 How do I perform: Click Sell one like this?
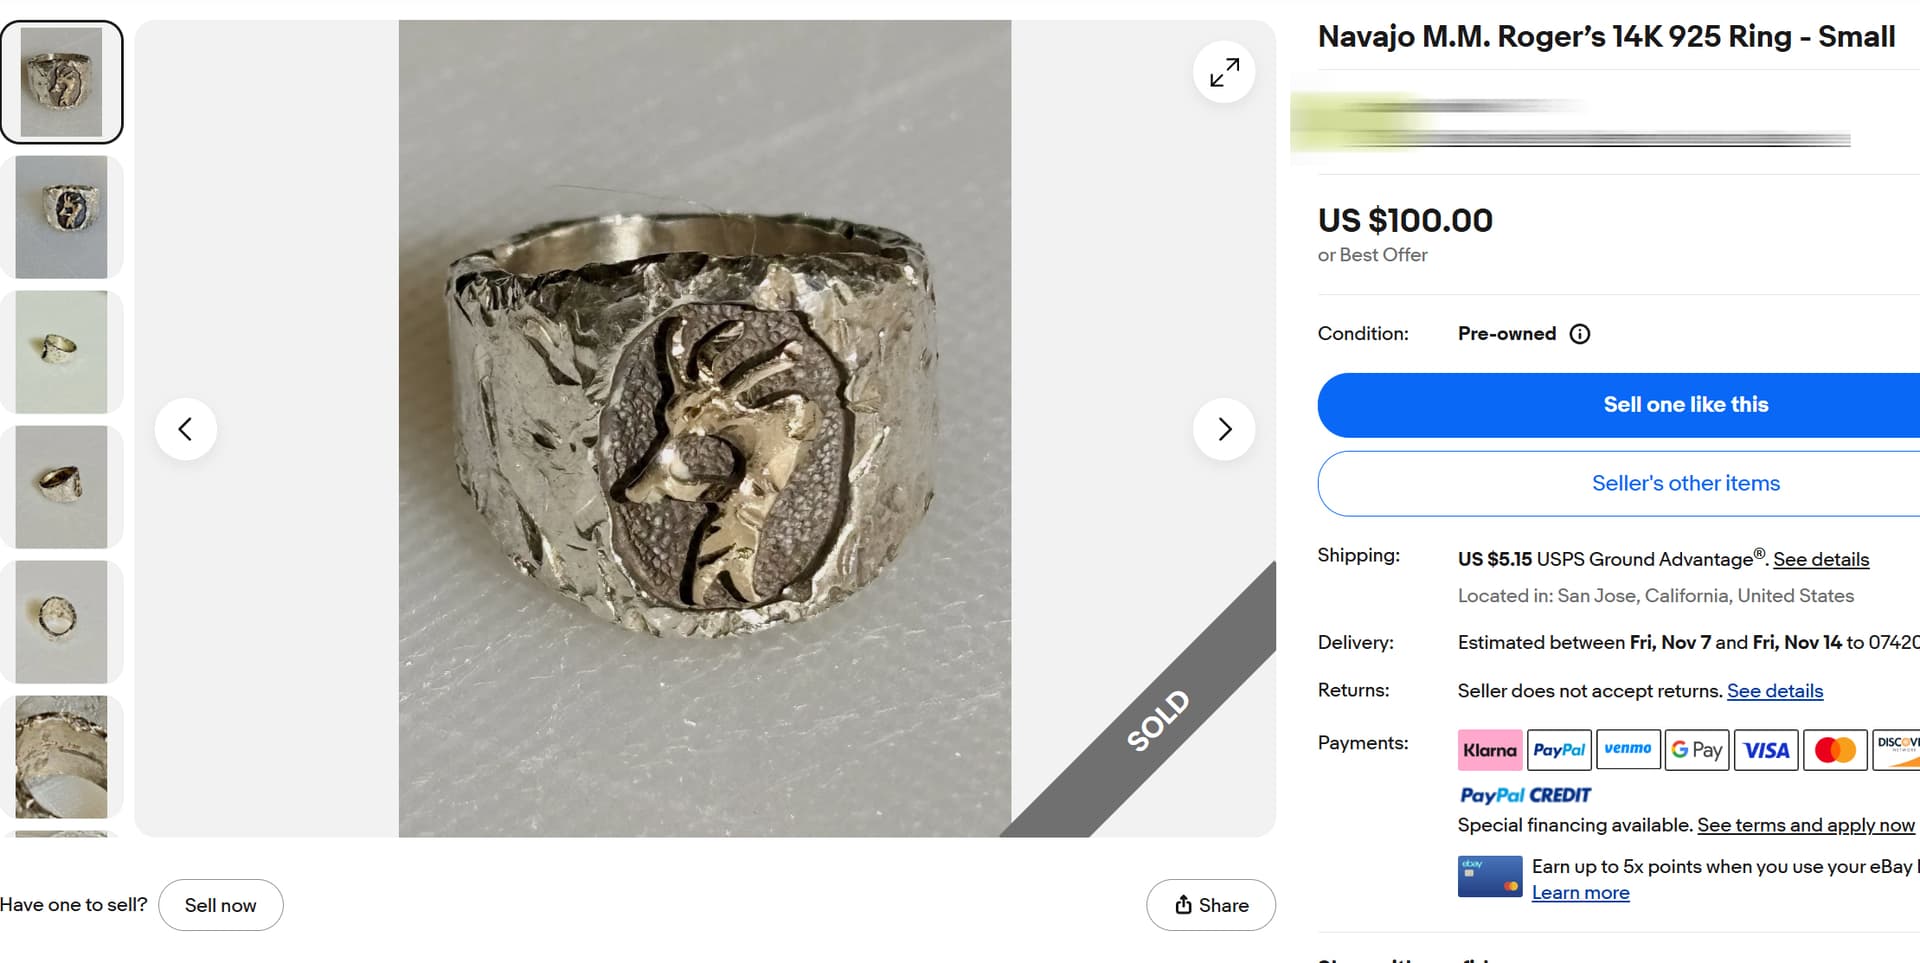tap(1685, 405)
